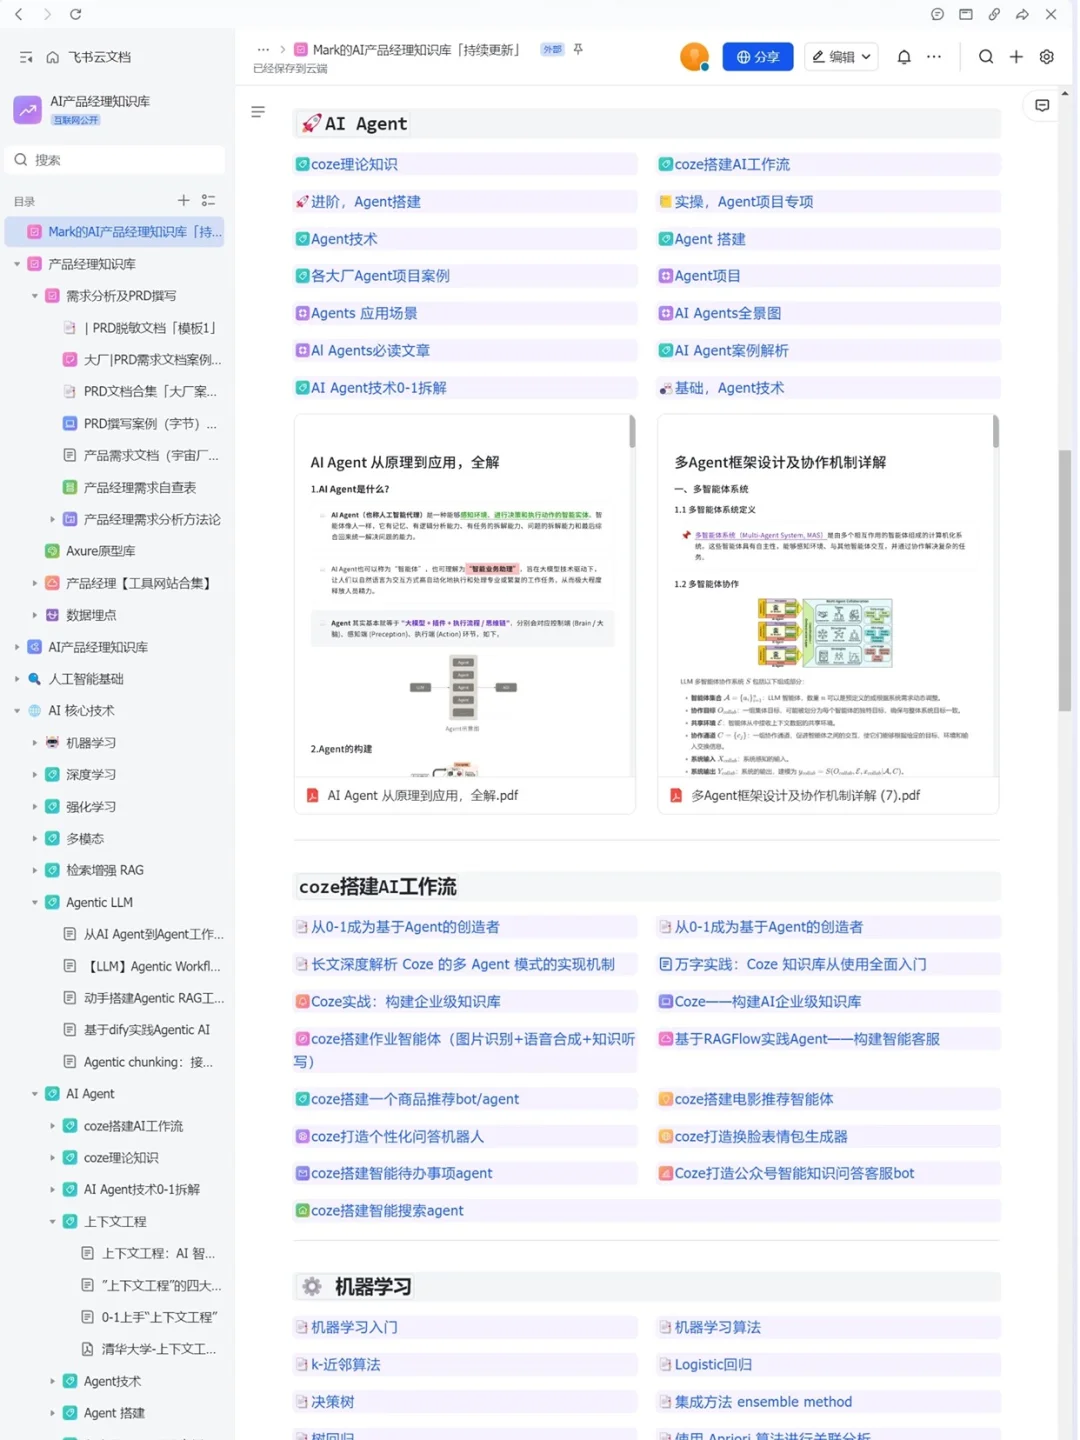Click the rocket icon beside AI Agent heading
The width and height of the screenshot is (1080, 1440).
point(311,123)
